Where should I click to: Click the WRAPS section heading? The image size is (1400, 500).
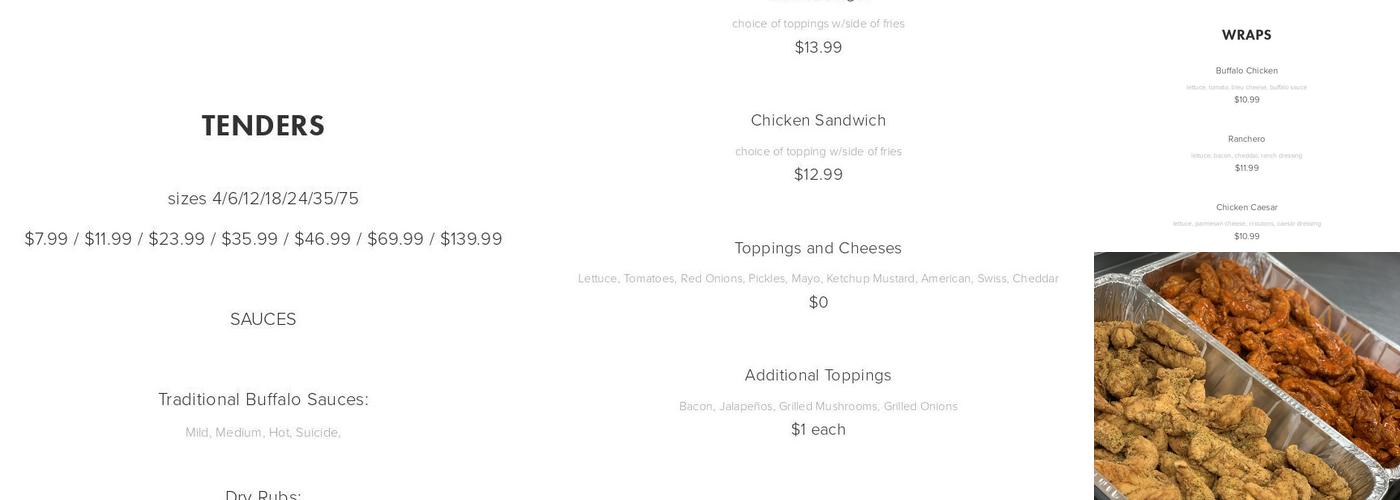pyautogui.click(x=1246, y=35)
